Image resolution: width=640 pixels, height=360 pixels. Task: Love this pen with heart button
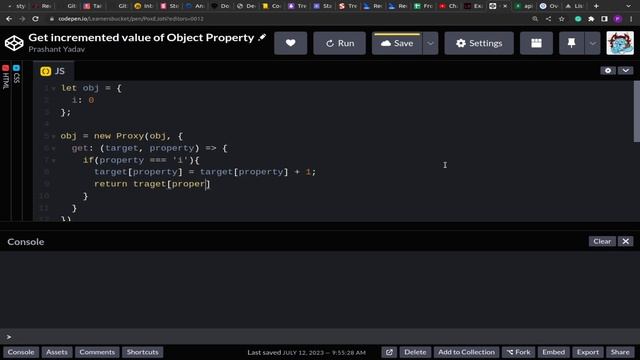click(x=291, y=43)
